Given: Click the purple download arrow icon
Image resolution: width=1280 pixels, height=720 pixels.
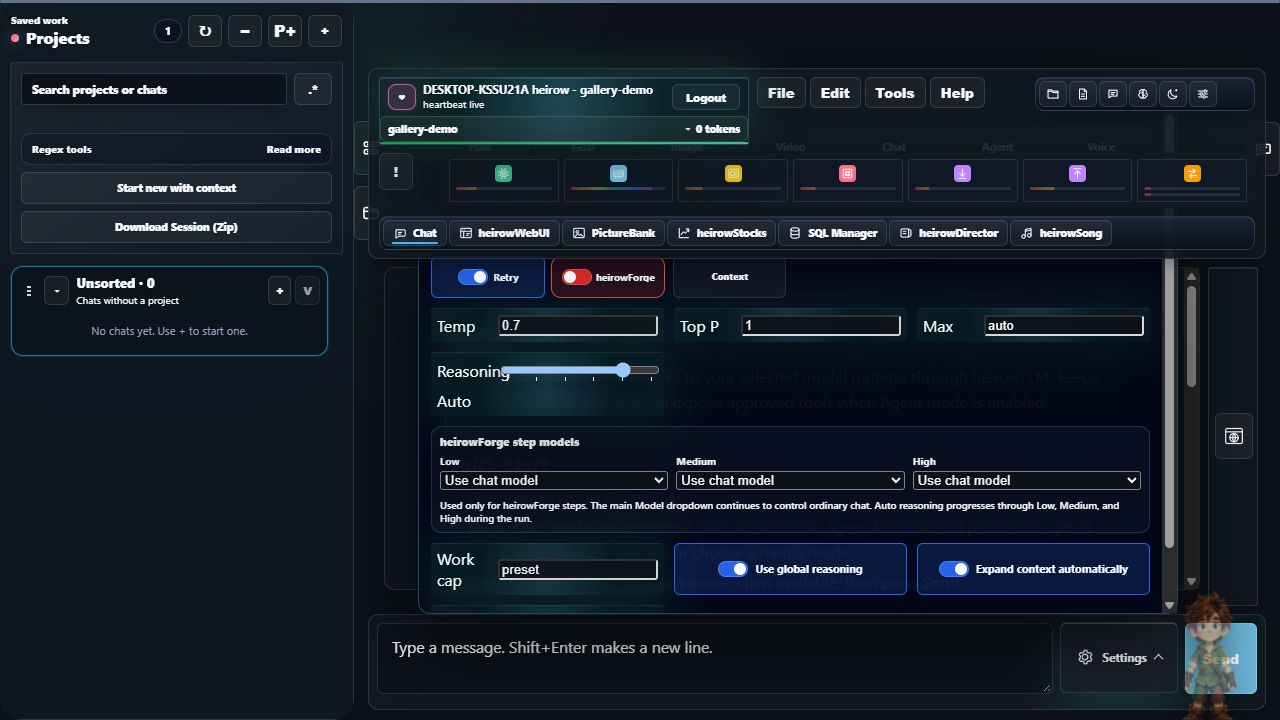Looking at the screenshot, I should pyautogui.click(x=962, y=173).
